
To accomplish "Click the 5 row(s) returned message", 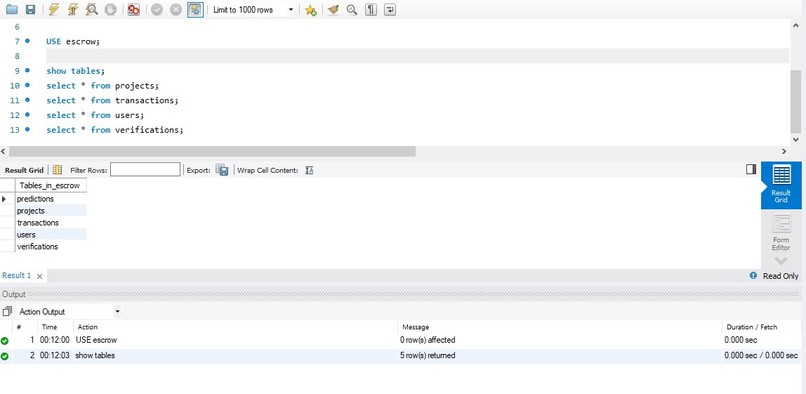I will (x=427, y=355).
